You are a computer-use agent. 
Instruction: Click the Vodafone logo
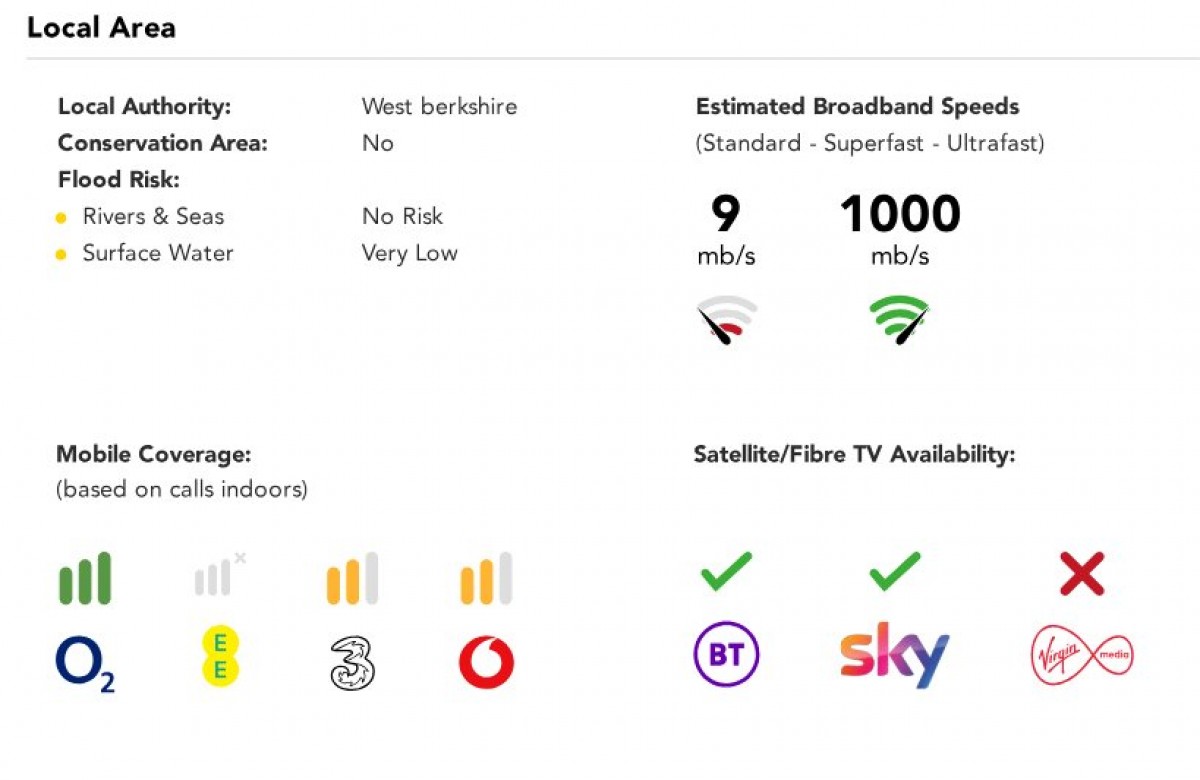(486, 663)
